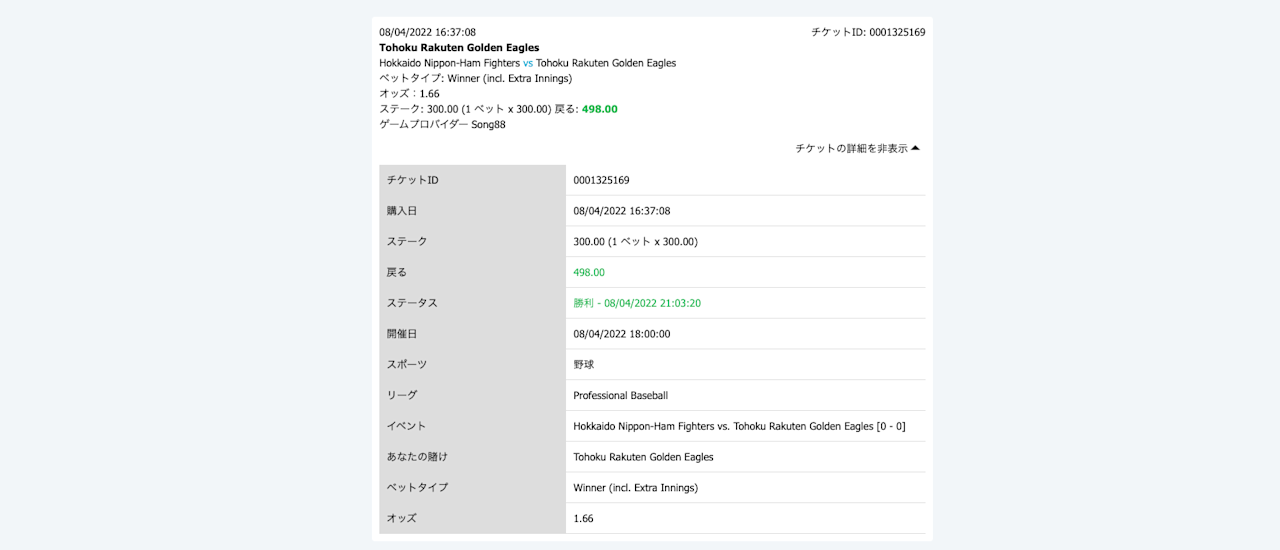Click green 498.00 value in 戻る row
The height and width of the screenshot is (550, 1280).
pyautogui.click(x=589, y=272)
